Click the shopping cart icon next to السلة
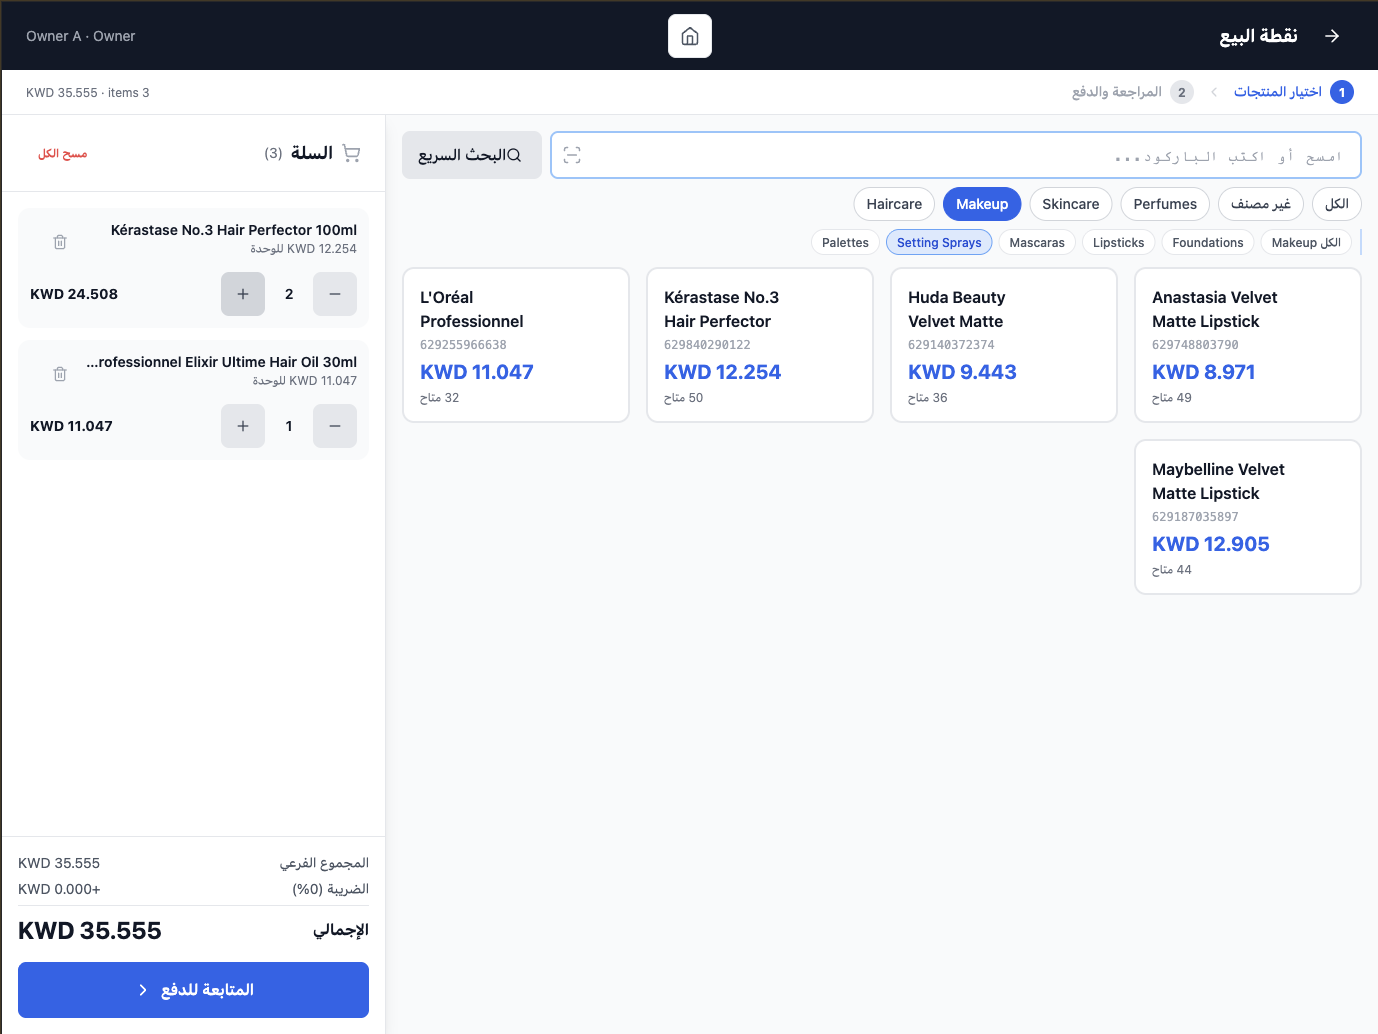1378x1034 pixels. (x=351, y=153)
